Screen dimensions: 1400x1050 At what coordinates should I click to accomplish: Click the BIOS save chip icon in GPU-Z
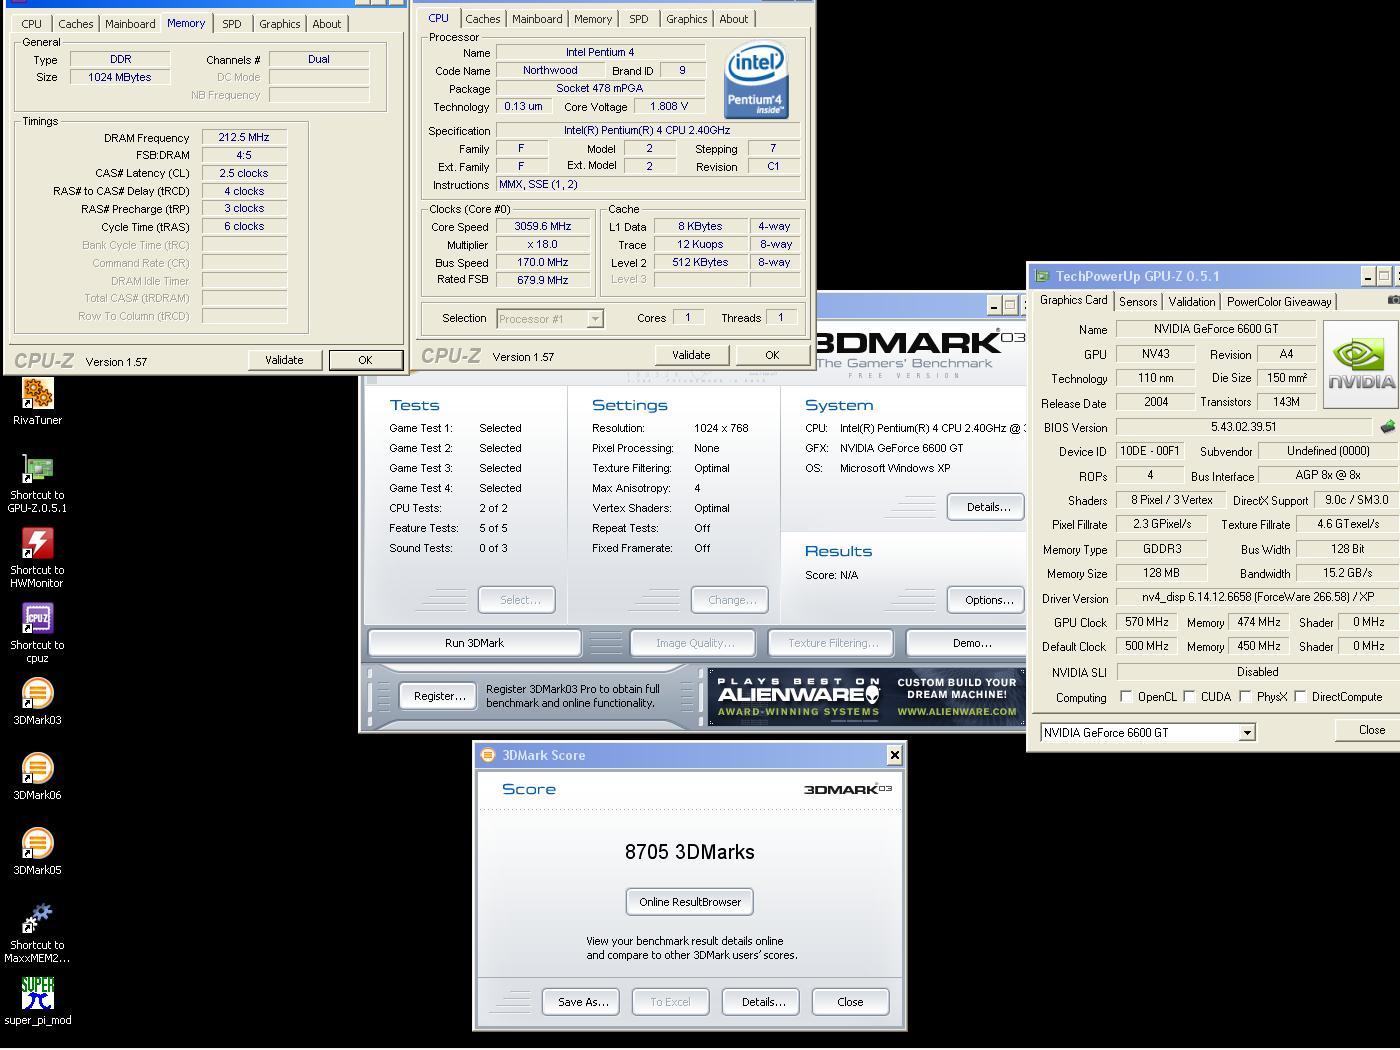pos(1387,427)
